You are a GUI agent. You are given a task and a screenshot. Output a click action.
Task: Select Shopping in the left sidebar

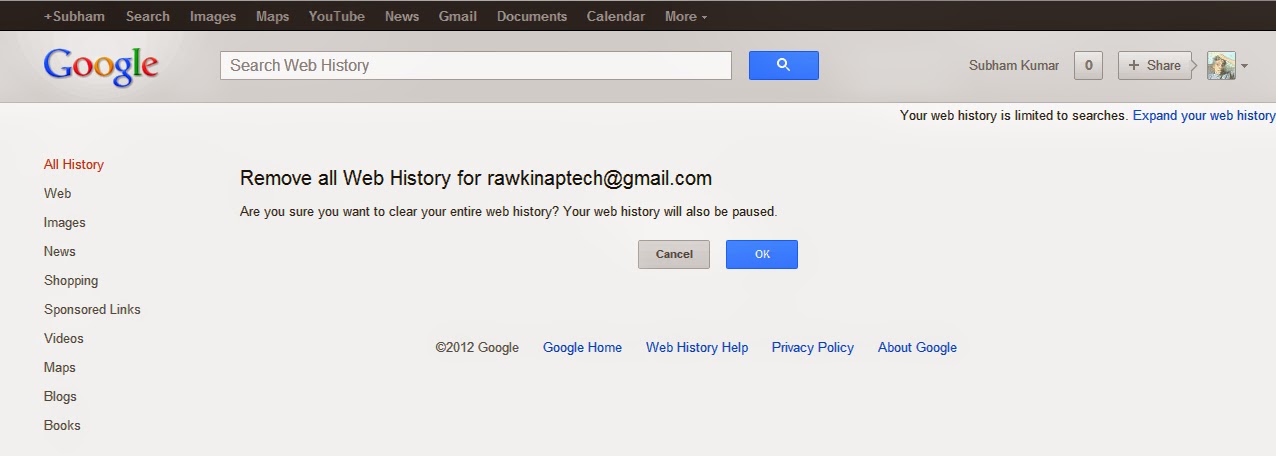pyautogui.click(x=71, y=280)
